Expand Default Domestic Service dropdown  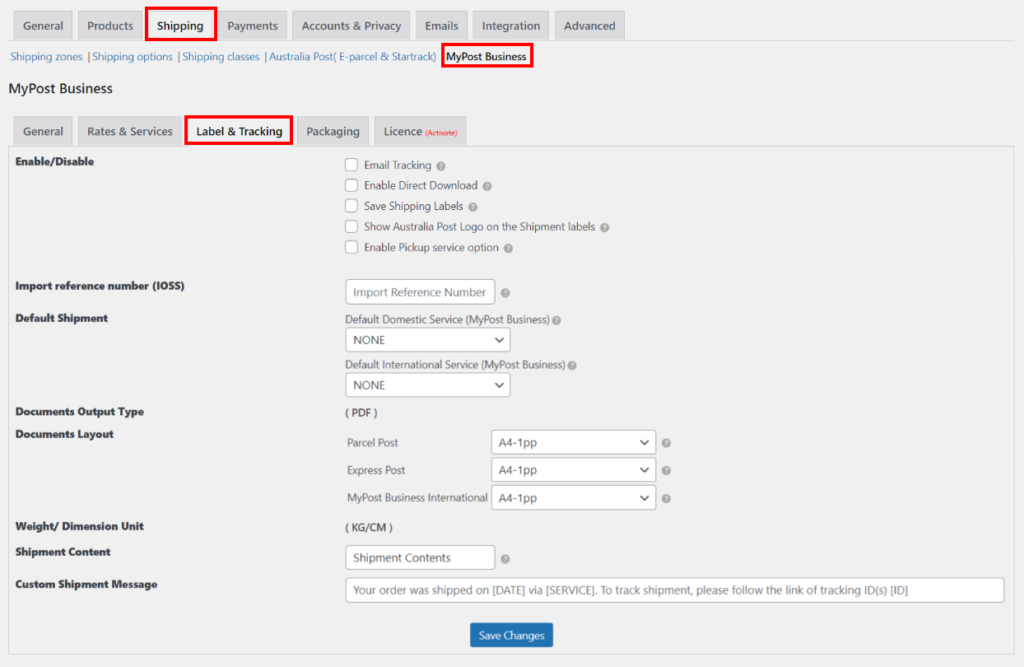click(428, 340)
